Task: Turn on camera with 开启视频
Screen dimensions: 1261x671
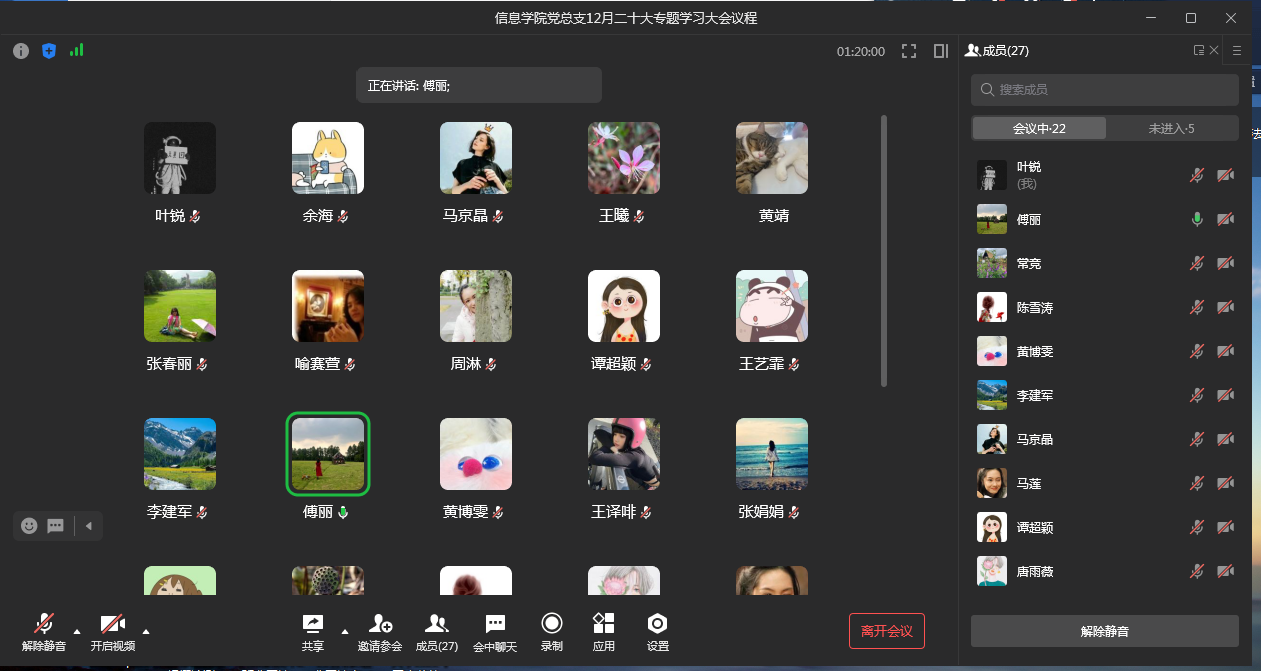Action: point(112,631)
